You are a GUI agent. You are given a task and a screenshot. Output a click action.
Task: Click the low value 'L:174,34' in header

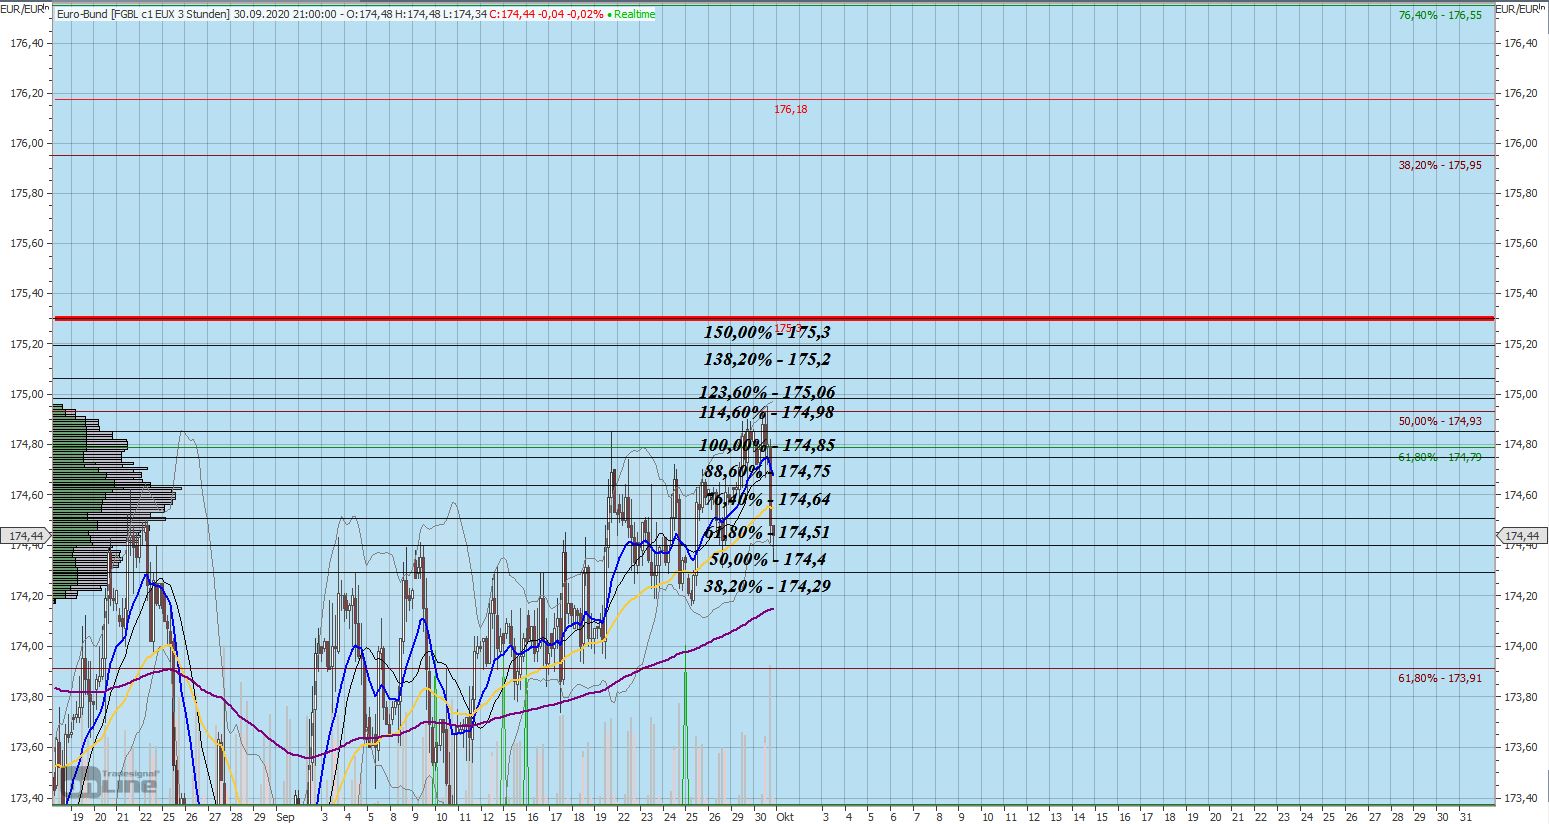click(x=465, y=14)
